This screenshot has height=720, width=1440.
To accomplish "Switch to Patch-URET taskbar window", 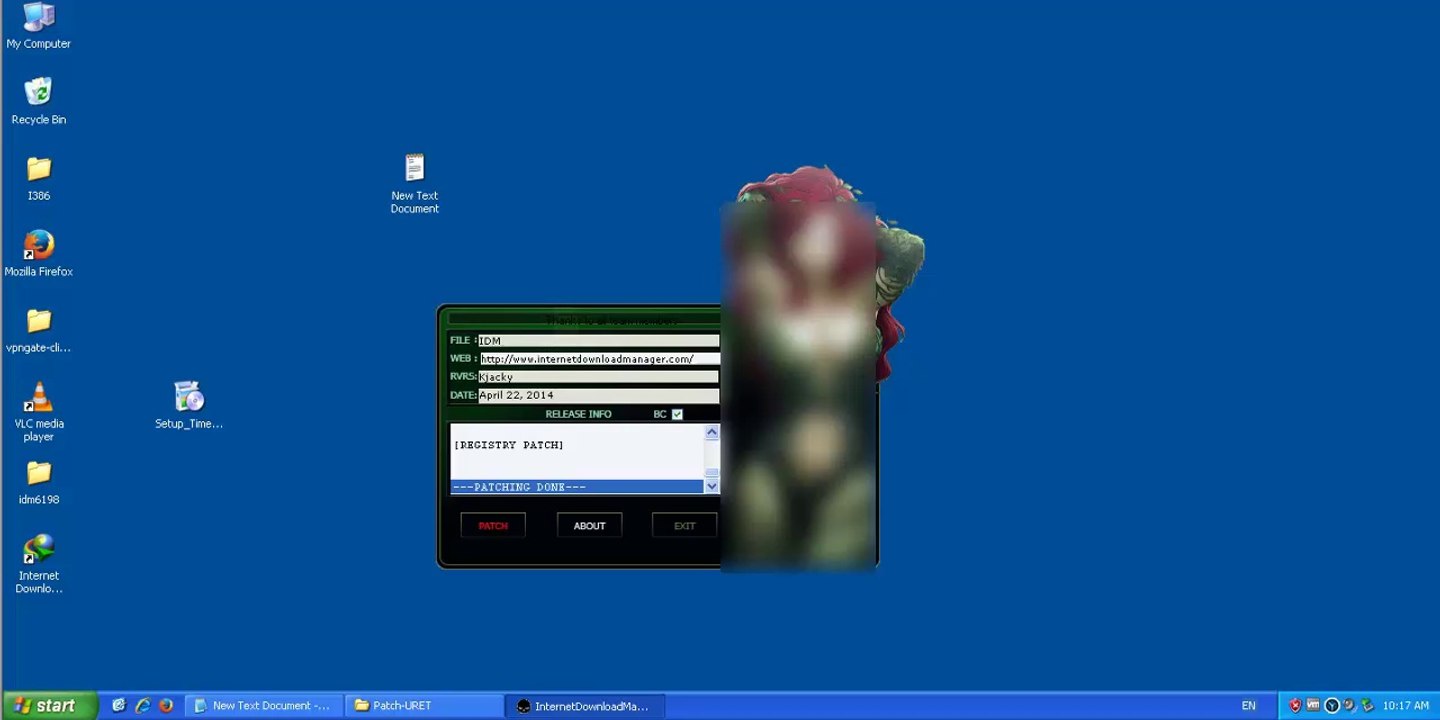I will (425, 705).
